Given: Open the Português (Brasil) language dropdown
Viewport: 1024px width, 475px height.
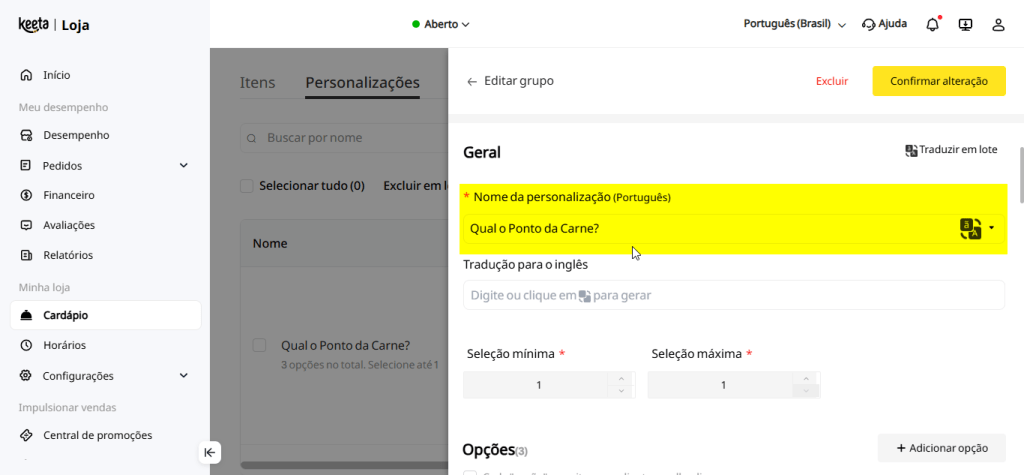Looking at the screenshot, I should pos(795,24).
